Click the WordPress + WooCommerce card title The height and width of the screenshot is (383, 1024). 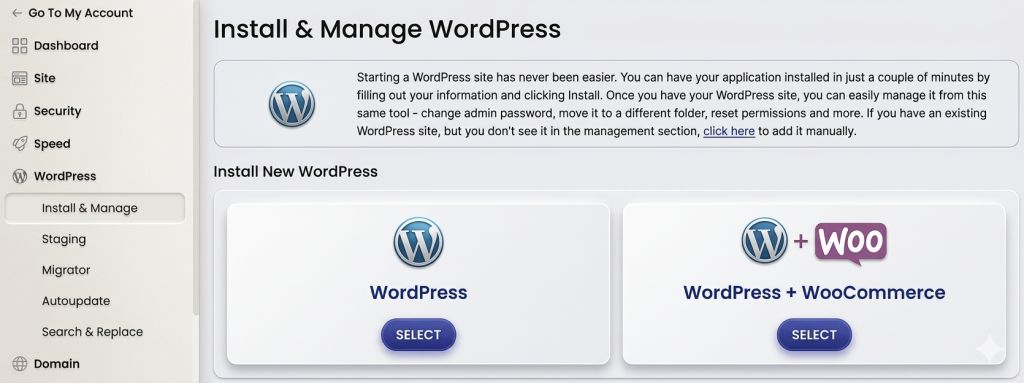(x=814, y=292)
